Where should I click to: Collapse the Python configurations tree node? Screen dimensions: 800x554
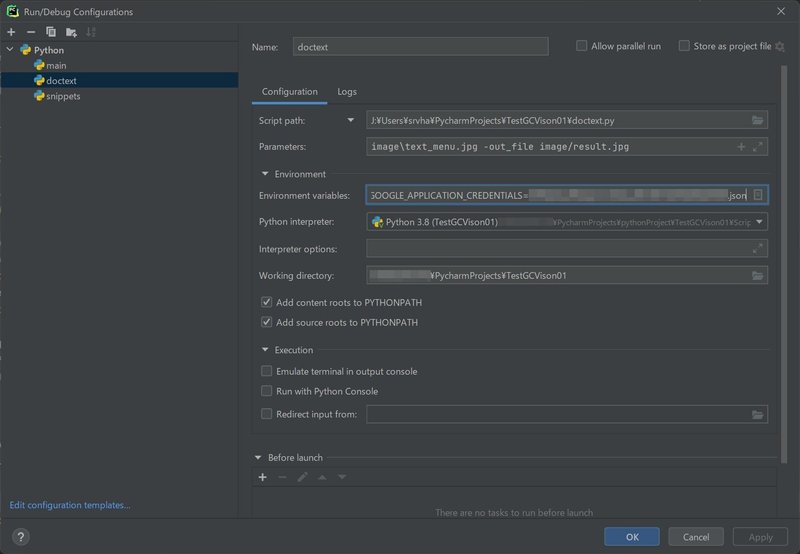tap(10, 49)
